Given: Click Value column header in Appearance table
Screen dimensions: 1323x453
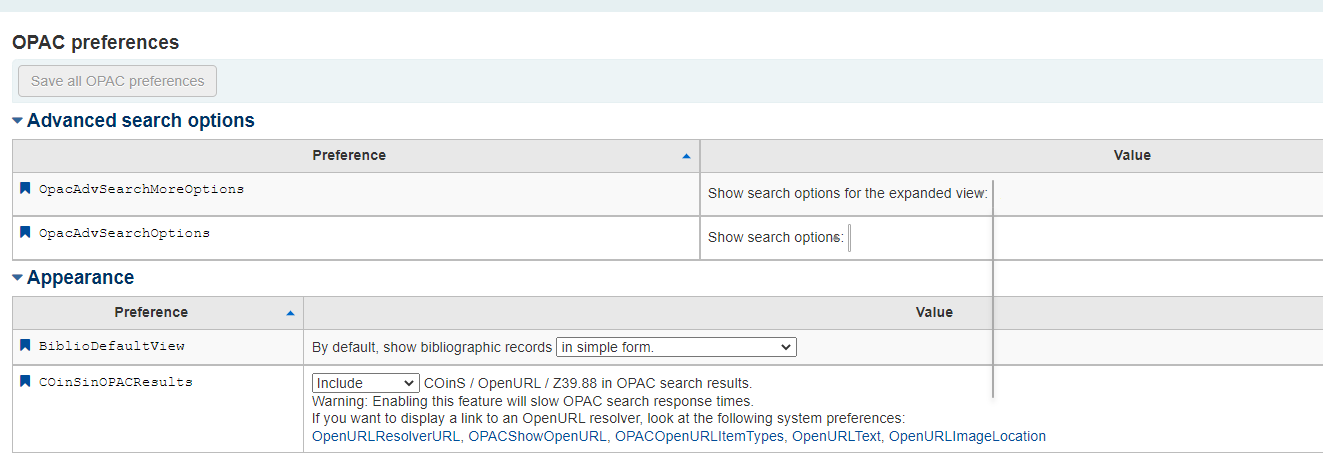Looking at the screenshot, I should pos(934,313).
